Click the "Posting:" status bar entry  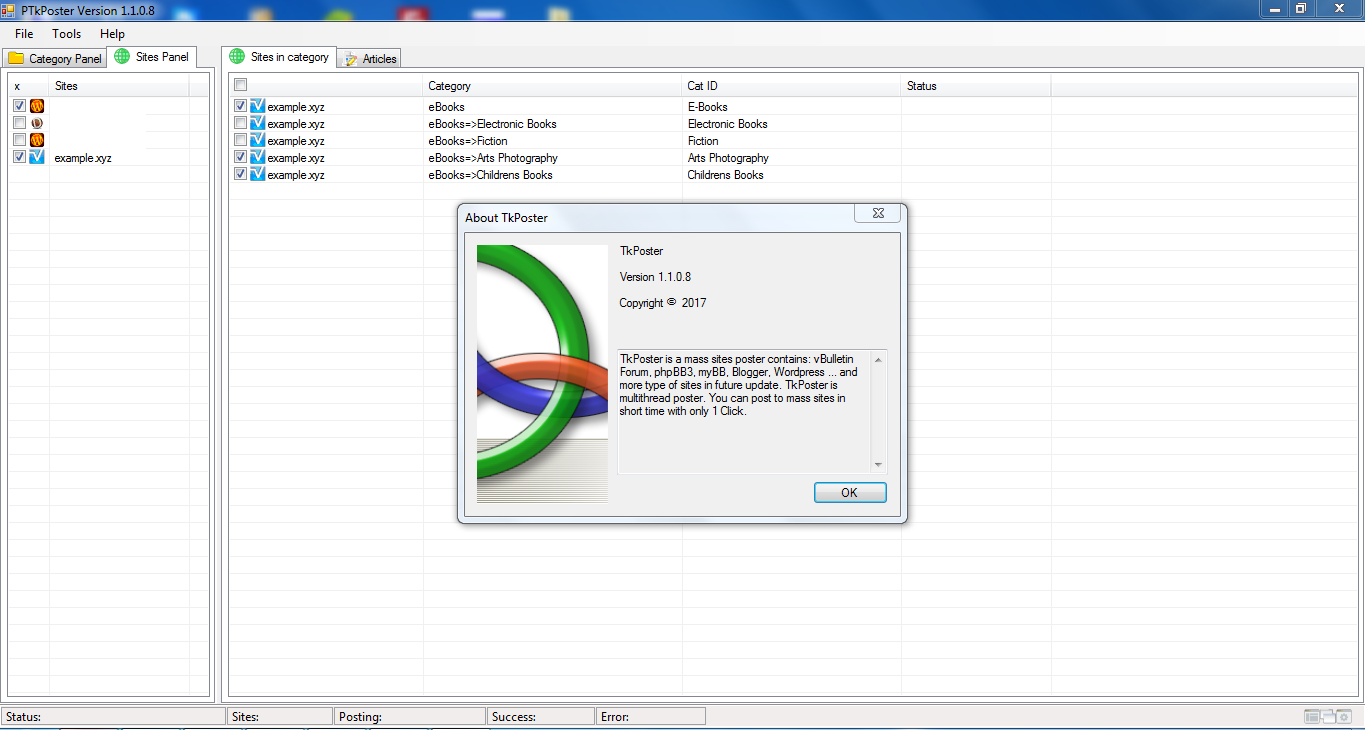(410, 716)
